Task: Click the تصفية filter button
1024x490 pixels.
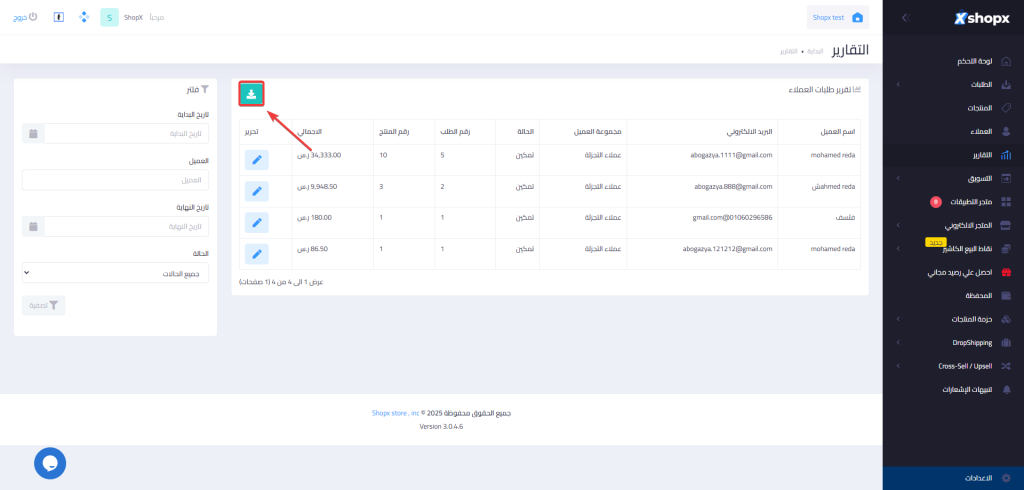Action: 44,305
